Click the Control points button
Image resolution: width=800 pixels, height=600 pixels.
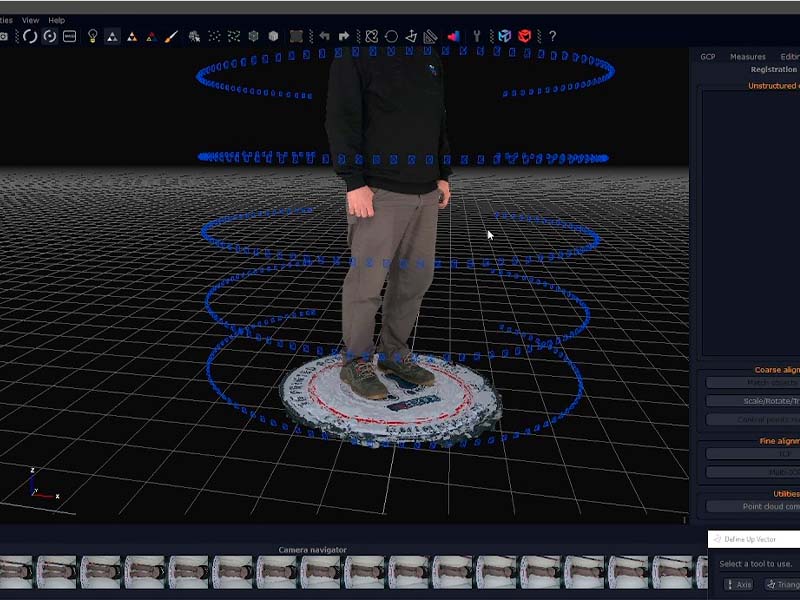(753, 420)
